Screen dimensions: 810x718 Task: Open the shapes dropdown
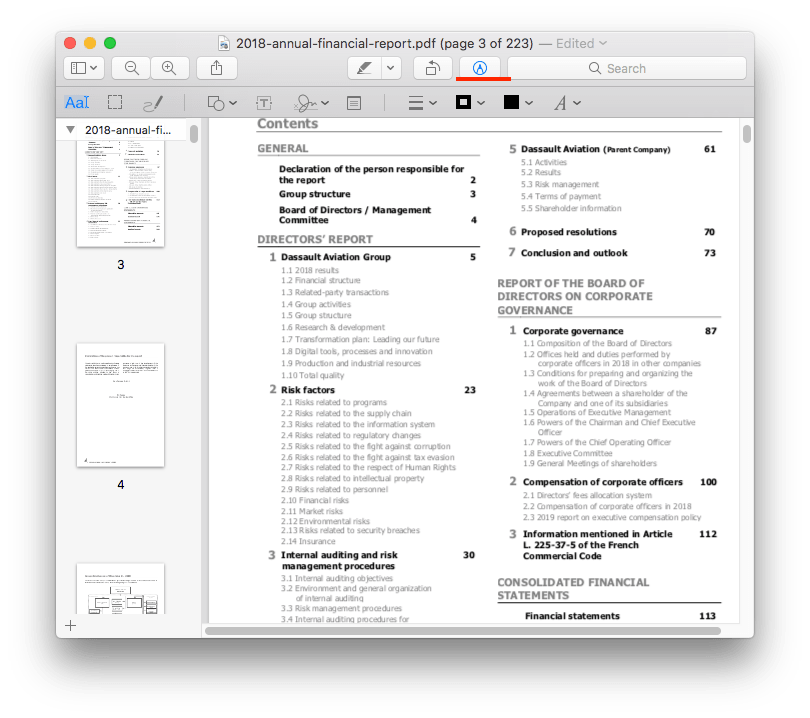coord(222,102)
